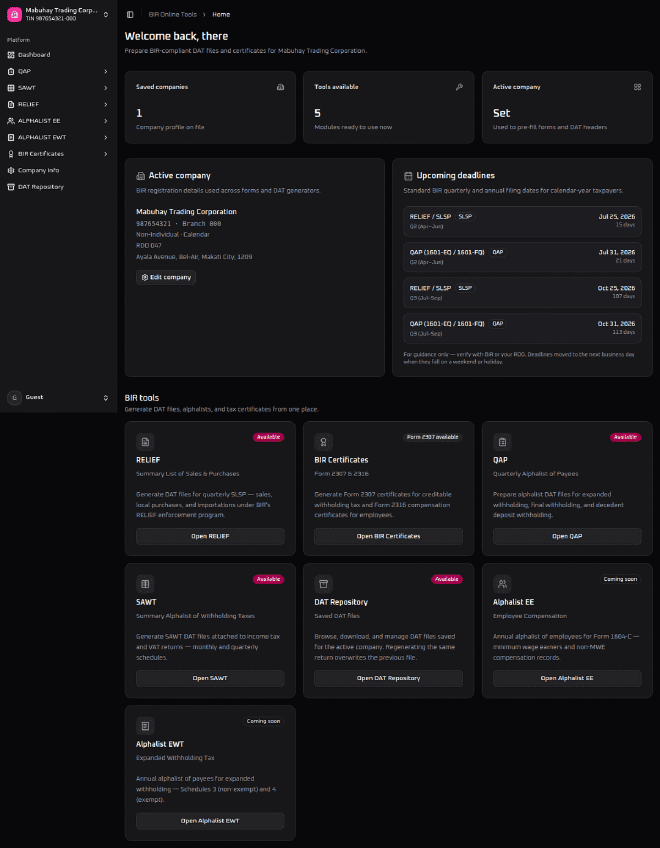Click the ALPHALIST EWT icon in the sidebar
The width and height of the screenshot is (660, 848).
11,137
